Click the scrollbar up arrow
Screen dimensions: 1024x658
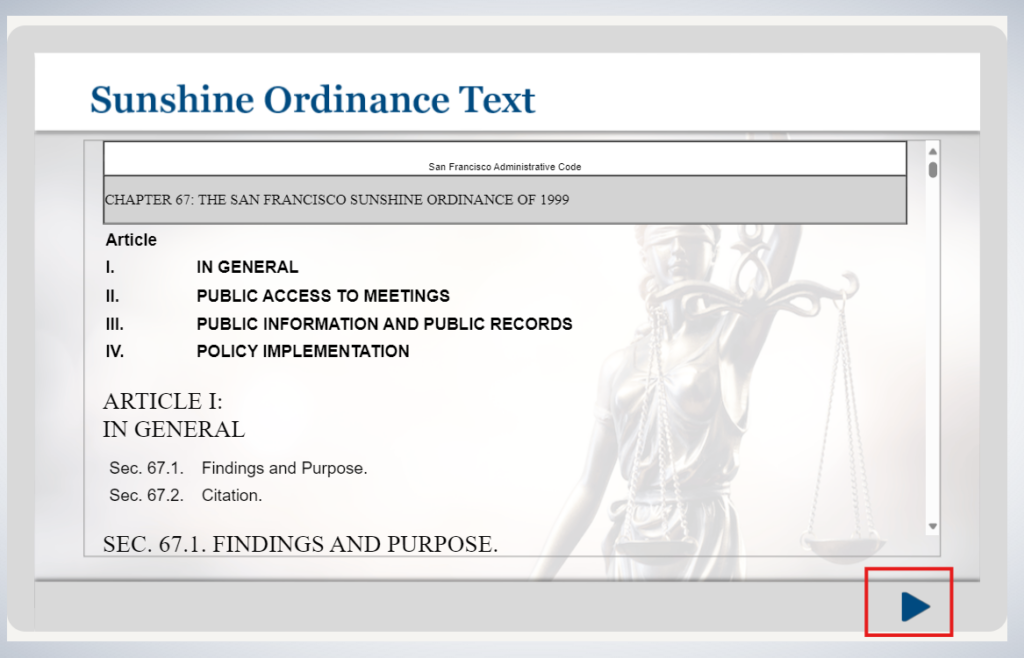click(933, 151)
